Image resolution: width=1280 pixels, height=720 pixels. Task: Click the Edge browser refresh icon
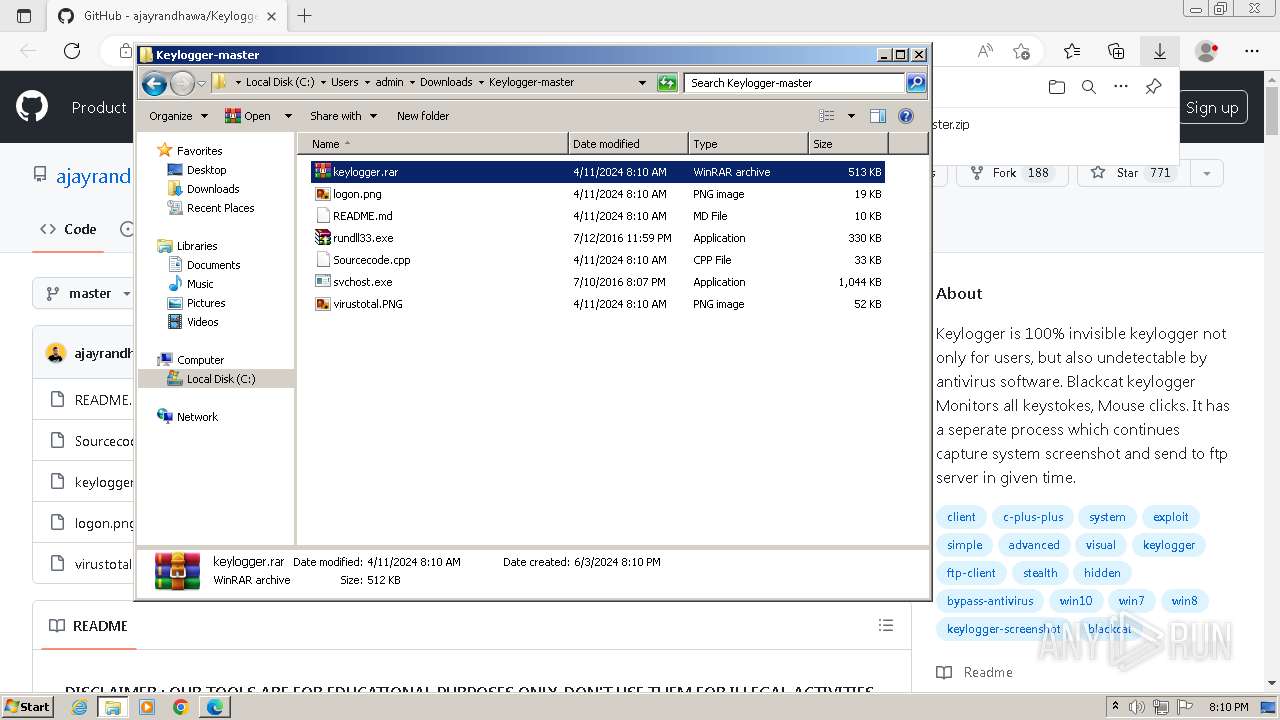[x=72, y=51]
